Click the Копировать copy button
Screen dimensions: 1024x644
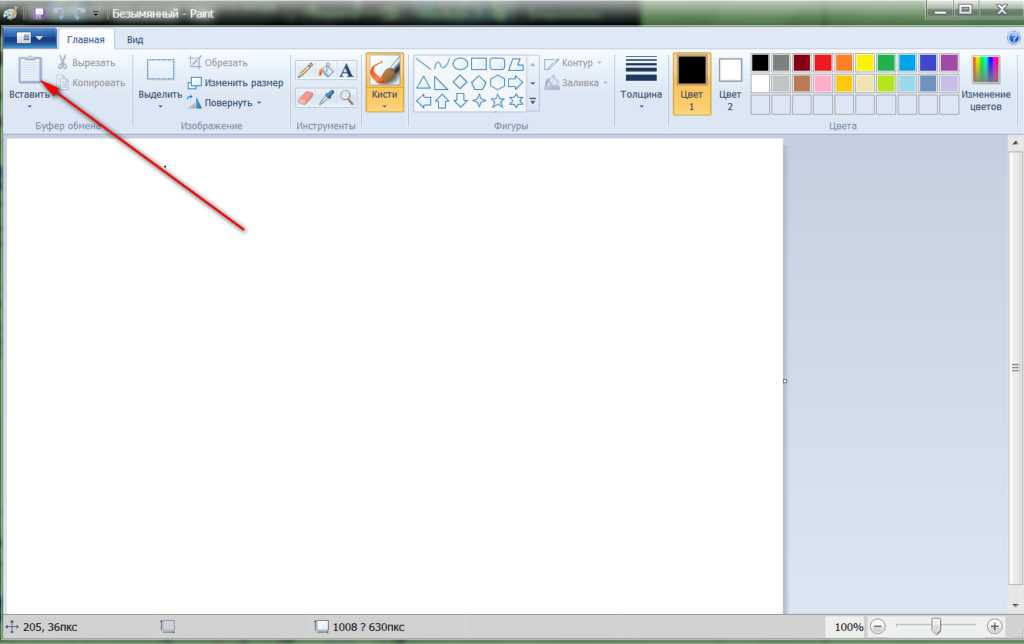click(x=91, y=83)
